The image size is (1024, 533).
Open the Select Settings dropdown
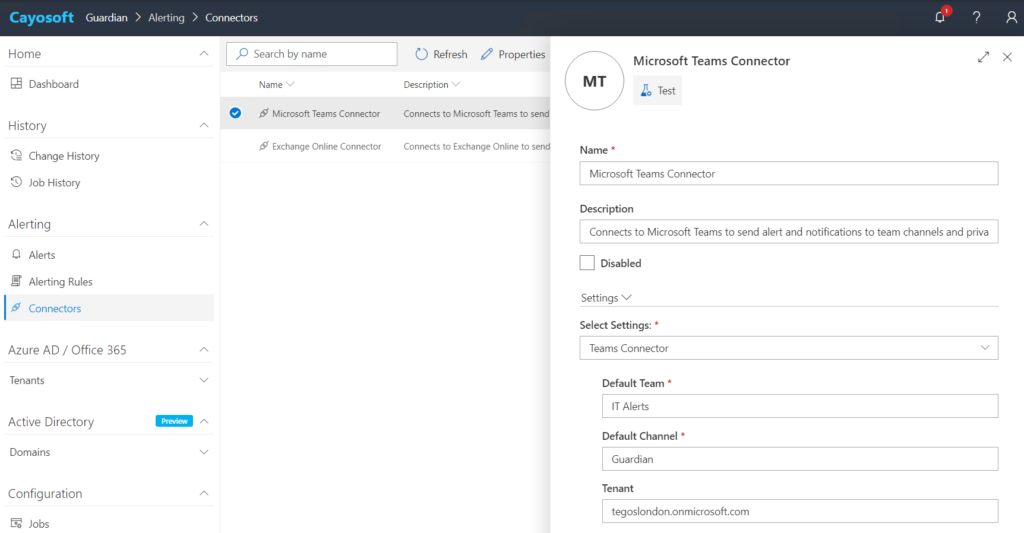[x=788, y=348]
